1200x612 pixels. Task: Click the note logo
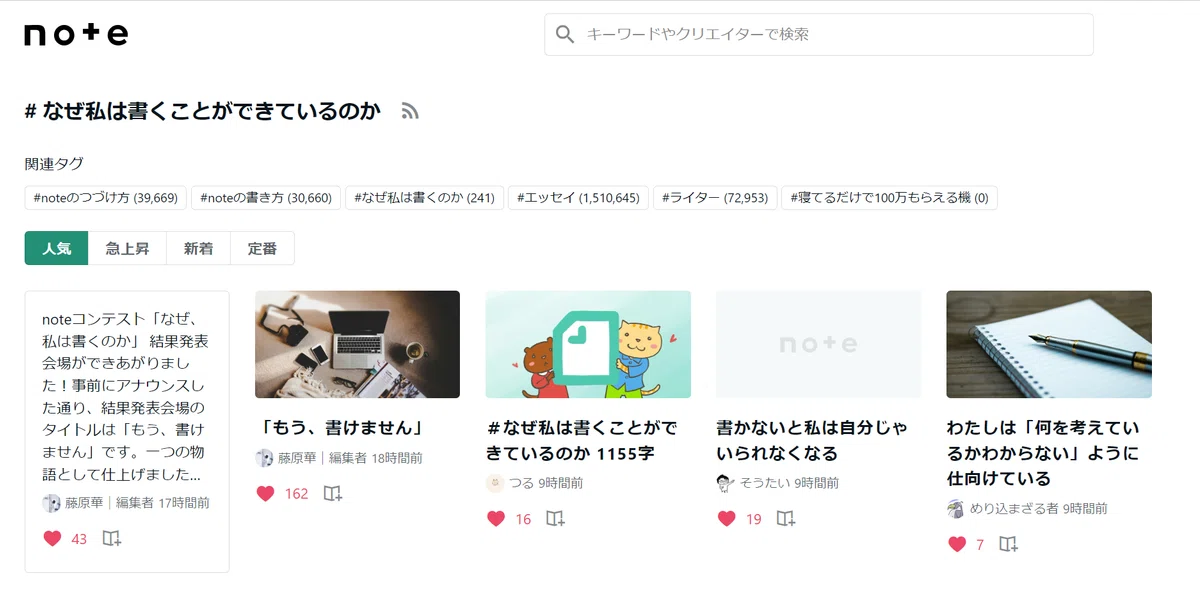pyautogui.click(x=76, y=34)
